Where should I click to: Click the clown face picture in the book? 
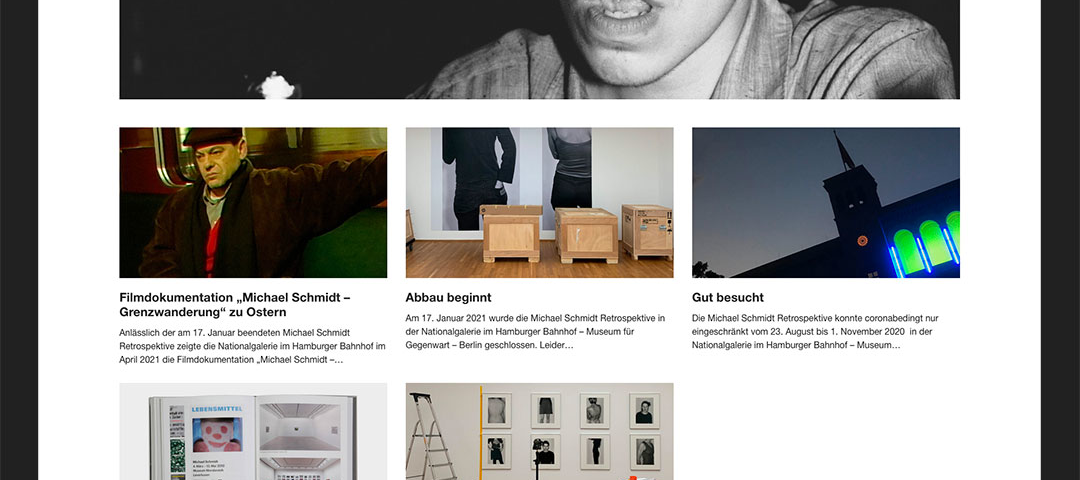pyautogui.click(x=216, y=435)
